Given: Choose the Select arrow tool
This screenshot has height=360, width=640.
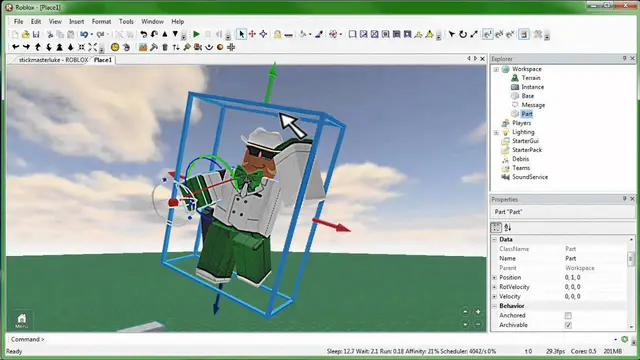Looking at the screenshot, I should click(241, 34).
